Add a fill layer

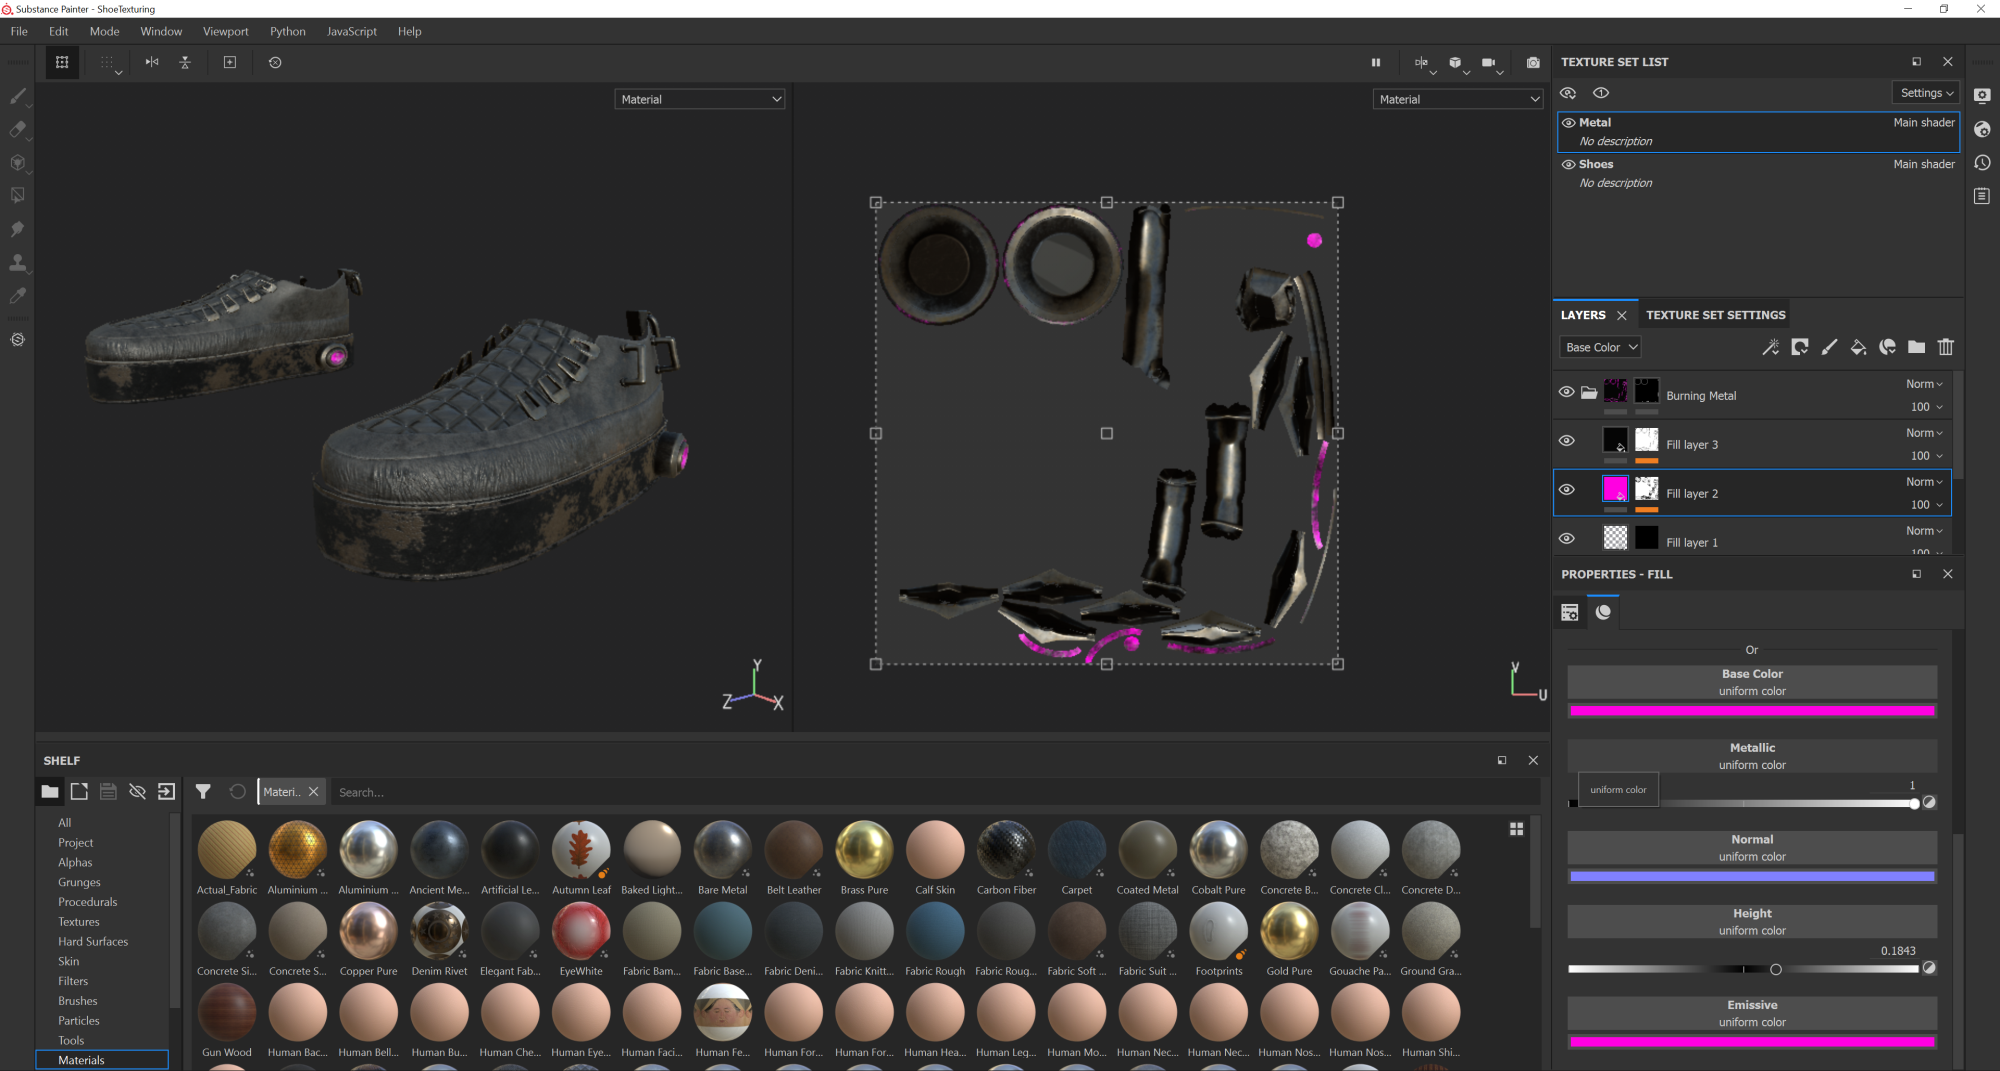[x=1858, y=347]
